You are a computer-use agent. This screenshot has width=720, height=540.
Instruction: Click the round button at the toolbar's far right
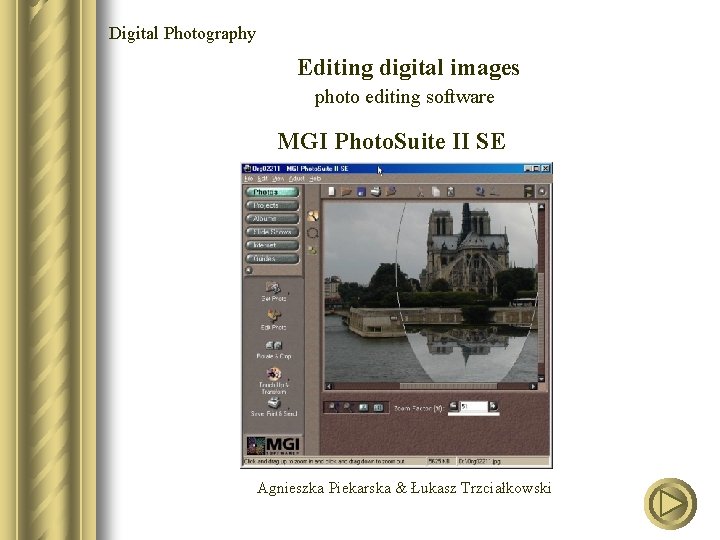pyautogui.click(x=542, y=191)
